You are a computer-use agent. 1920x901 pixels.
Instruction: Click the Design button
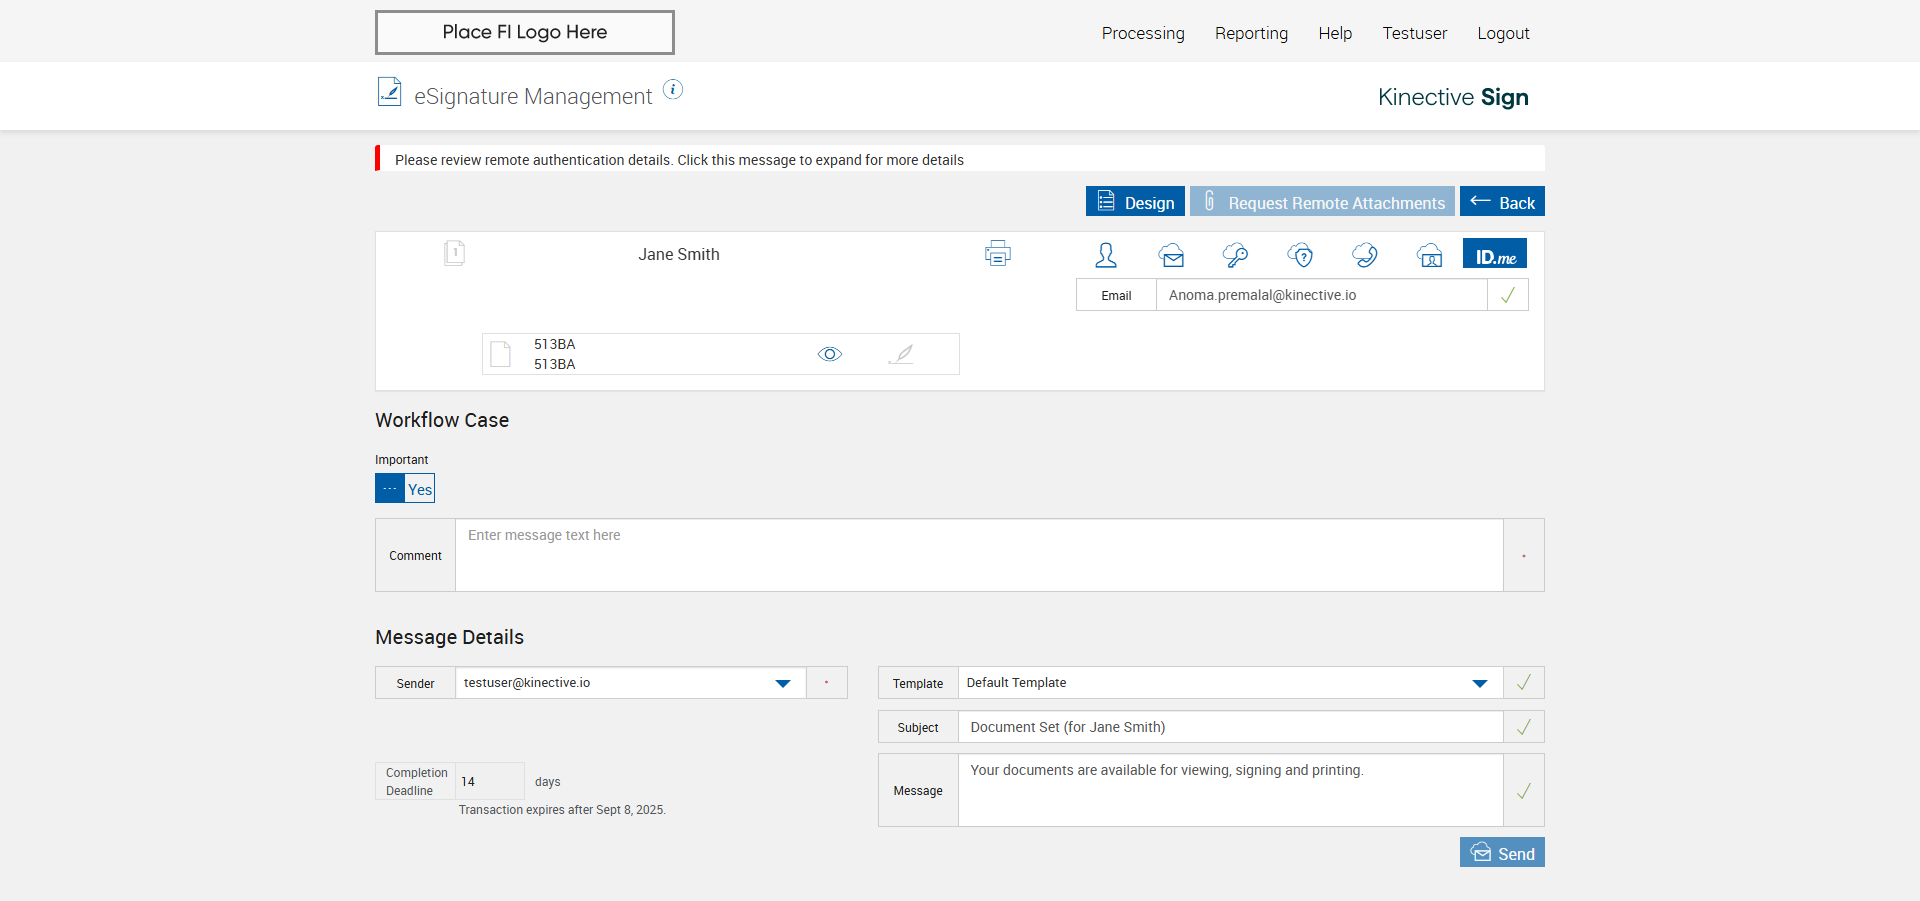(1135, 202)
